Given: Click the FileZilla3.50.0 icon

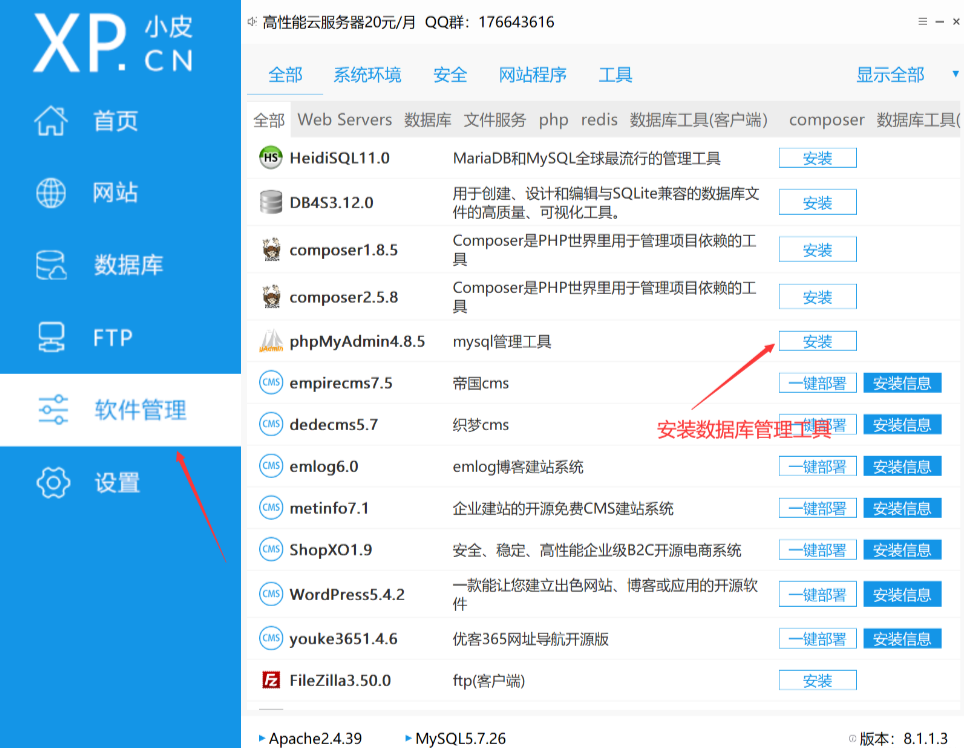Looking at the screenshot, I should point(271,680).
